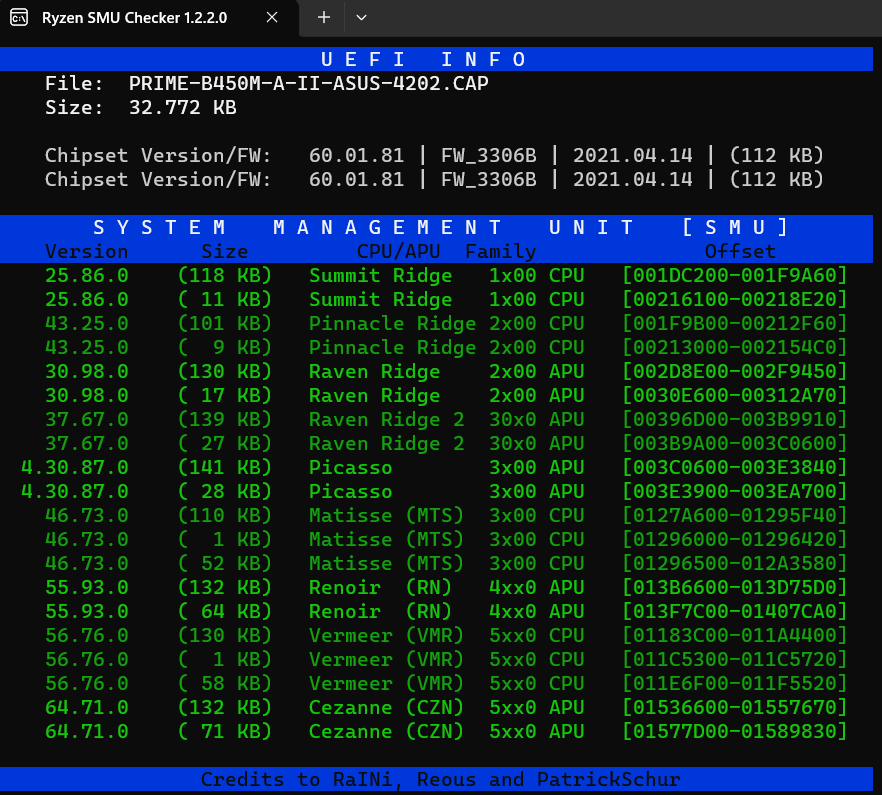The height and width of the screenshot is (795, 882).
Task: Click Matisse (MTS) in the 52 KB row
Action: pyautogui.click(x=386, y=563)
